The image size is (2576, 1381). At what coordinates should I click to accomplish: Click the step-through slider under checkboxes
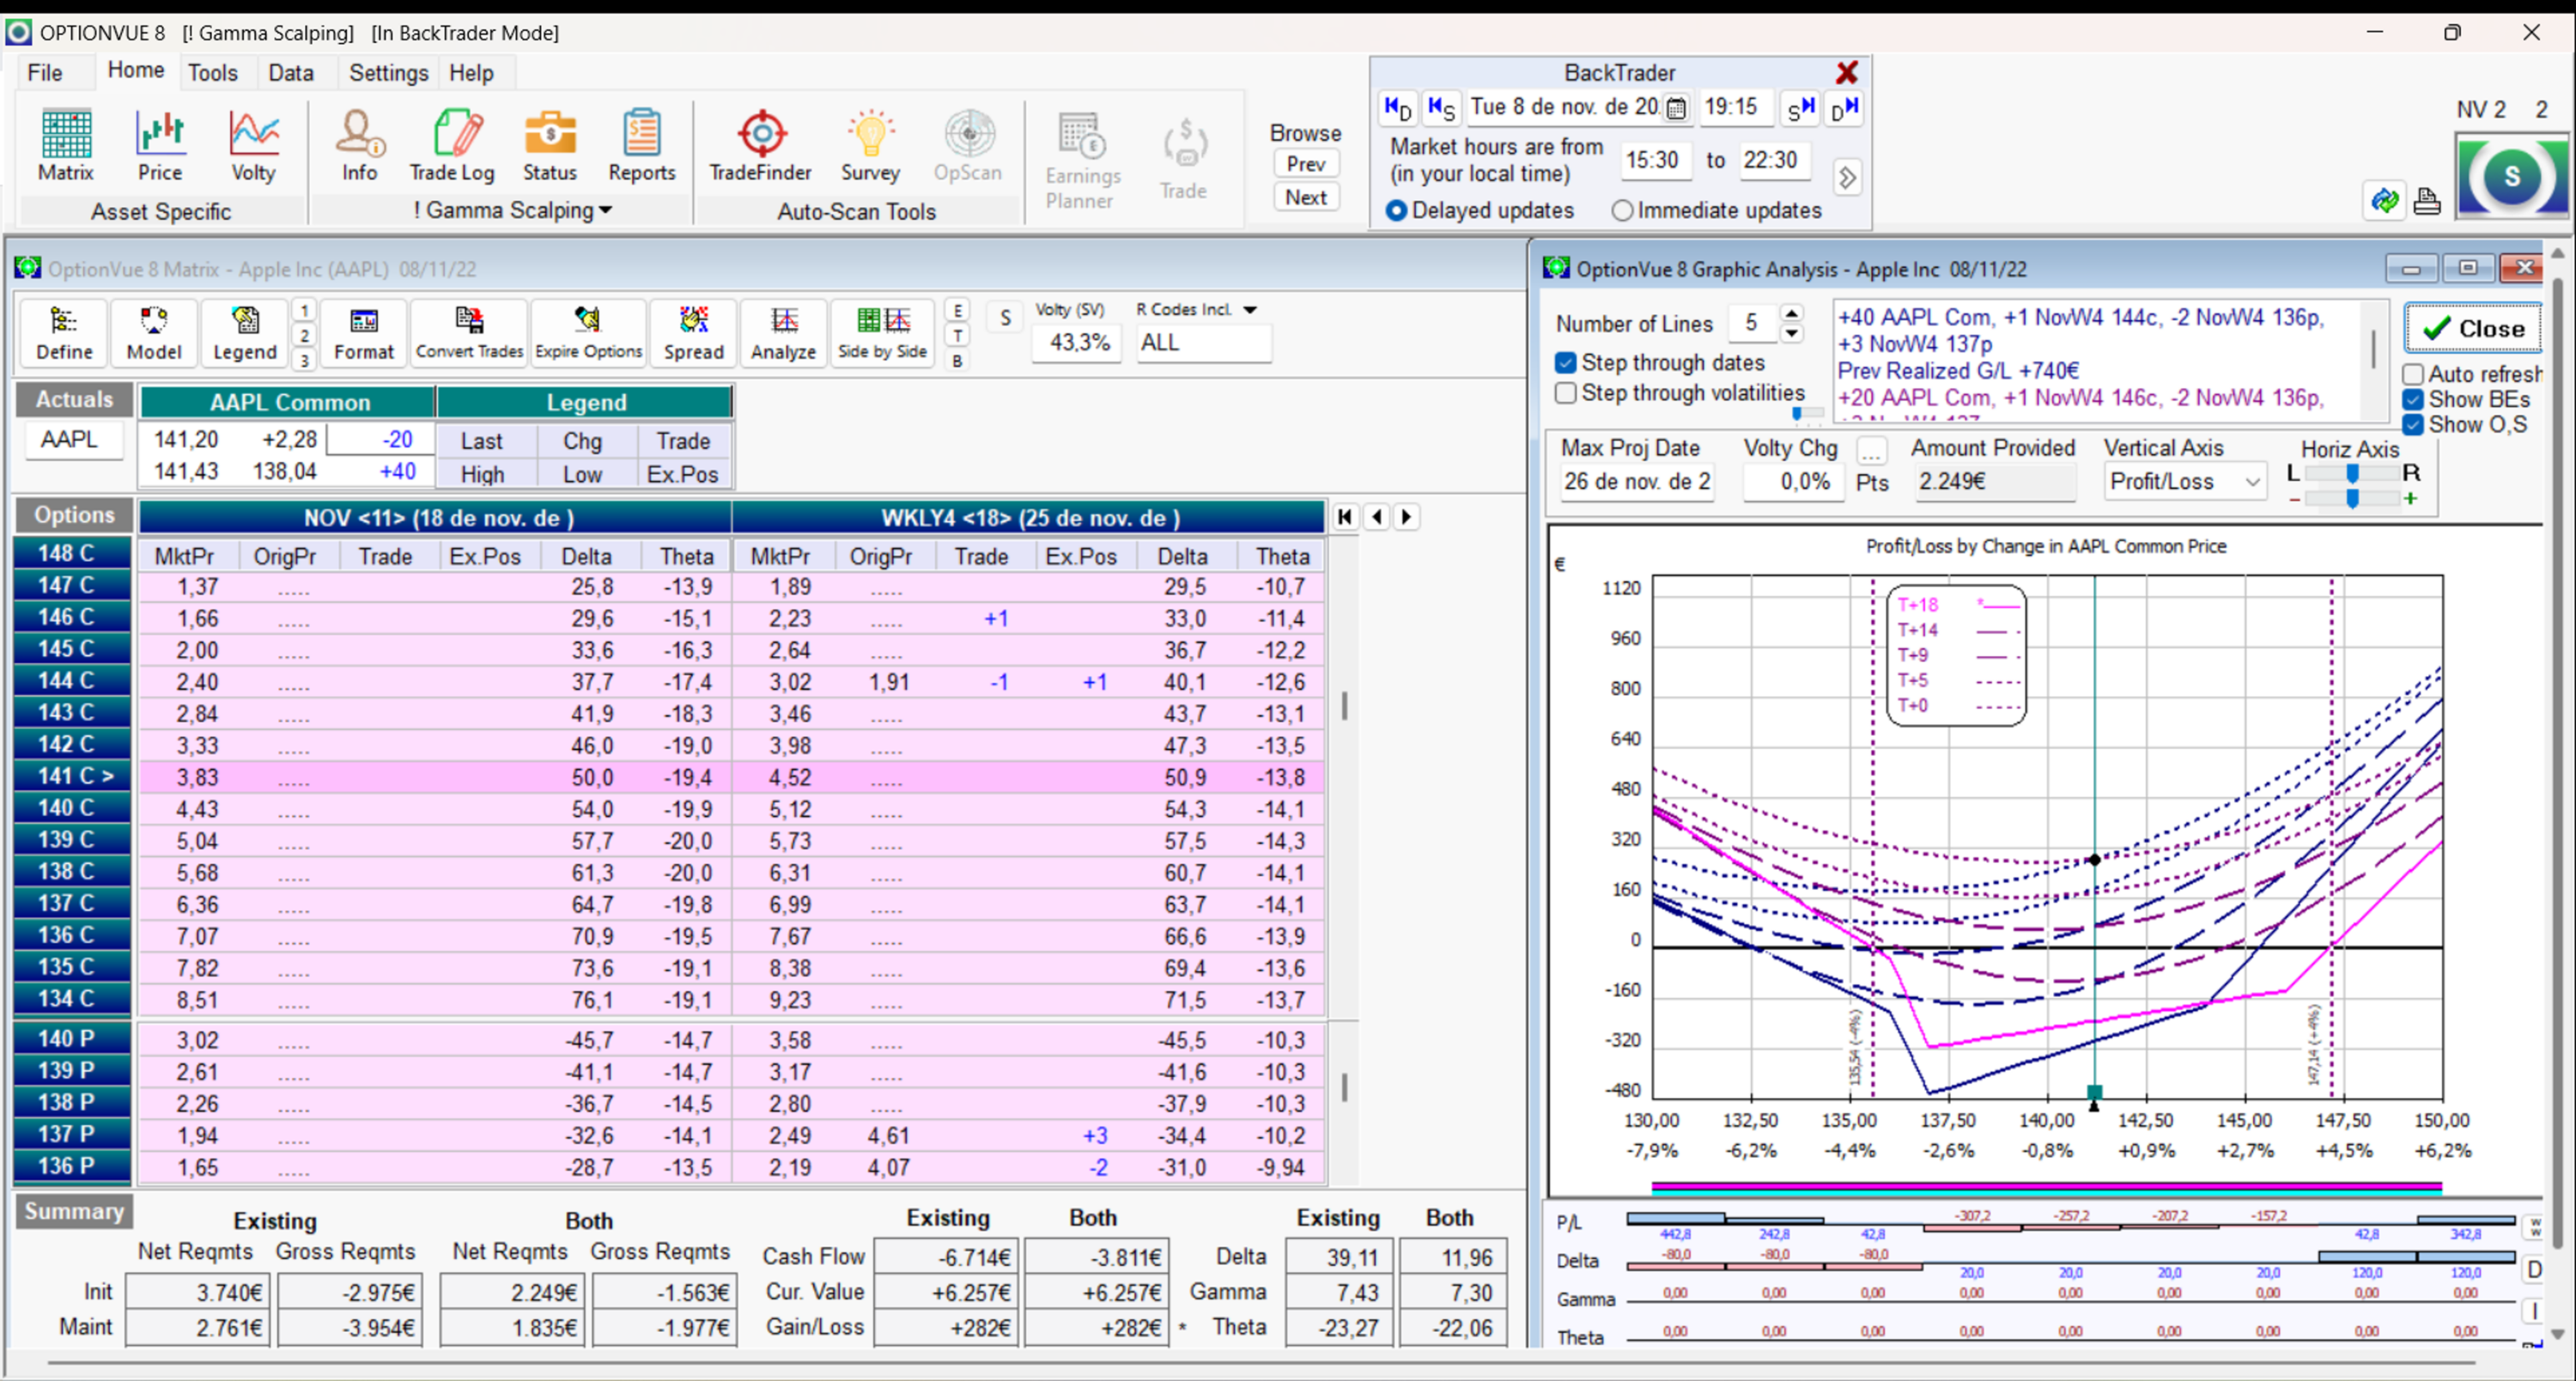tap(1808, 412)
